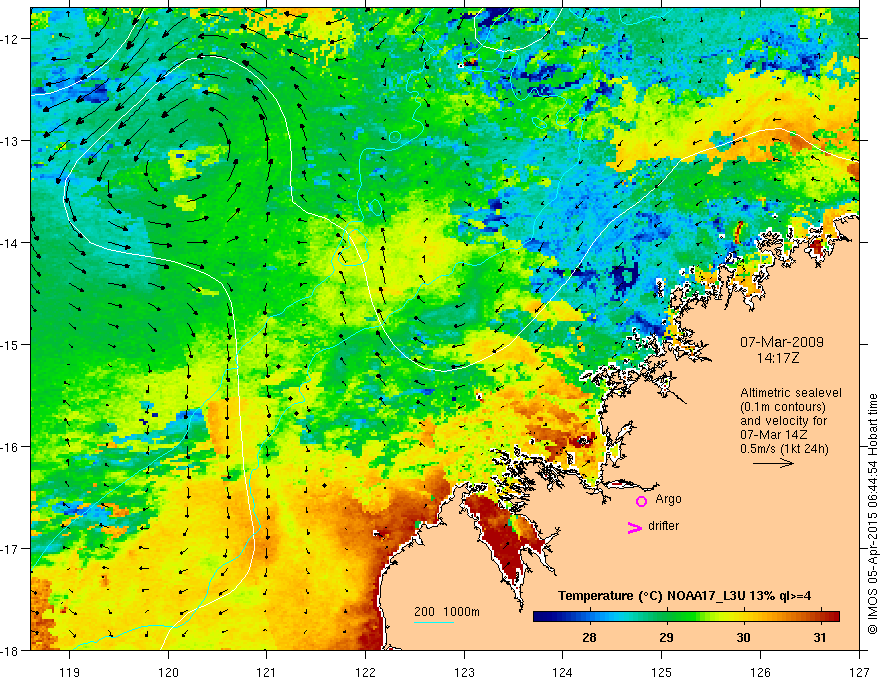Click the 'Altimetric sealevel' legend text

coord(791,393)
